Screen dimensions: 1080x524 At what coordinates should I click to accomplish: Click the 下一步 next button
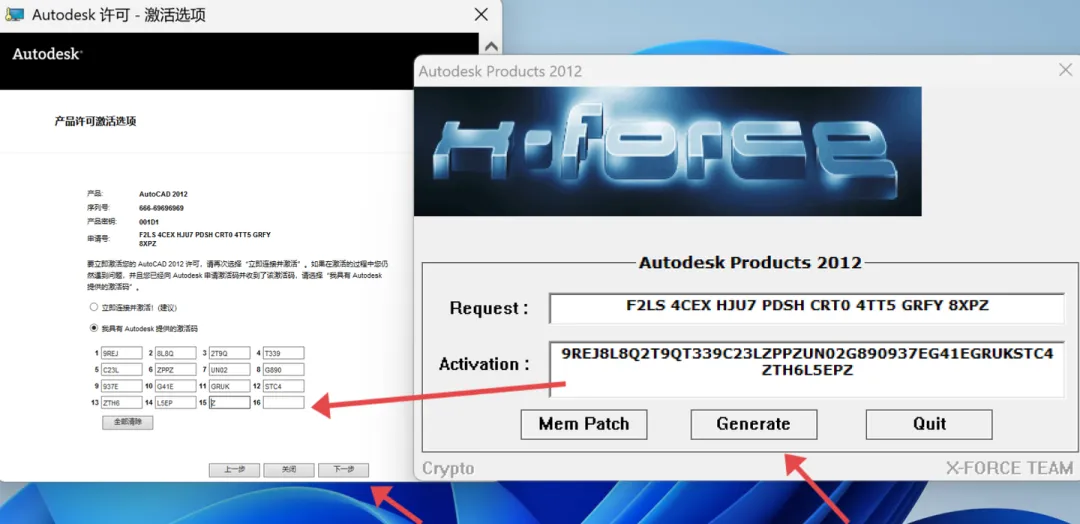pos(343,470)
